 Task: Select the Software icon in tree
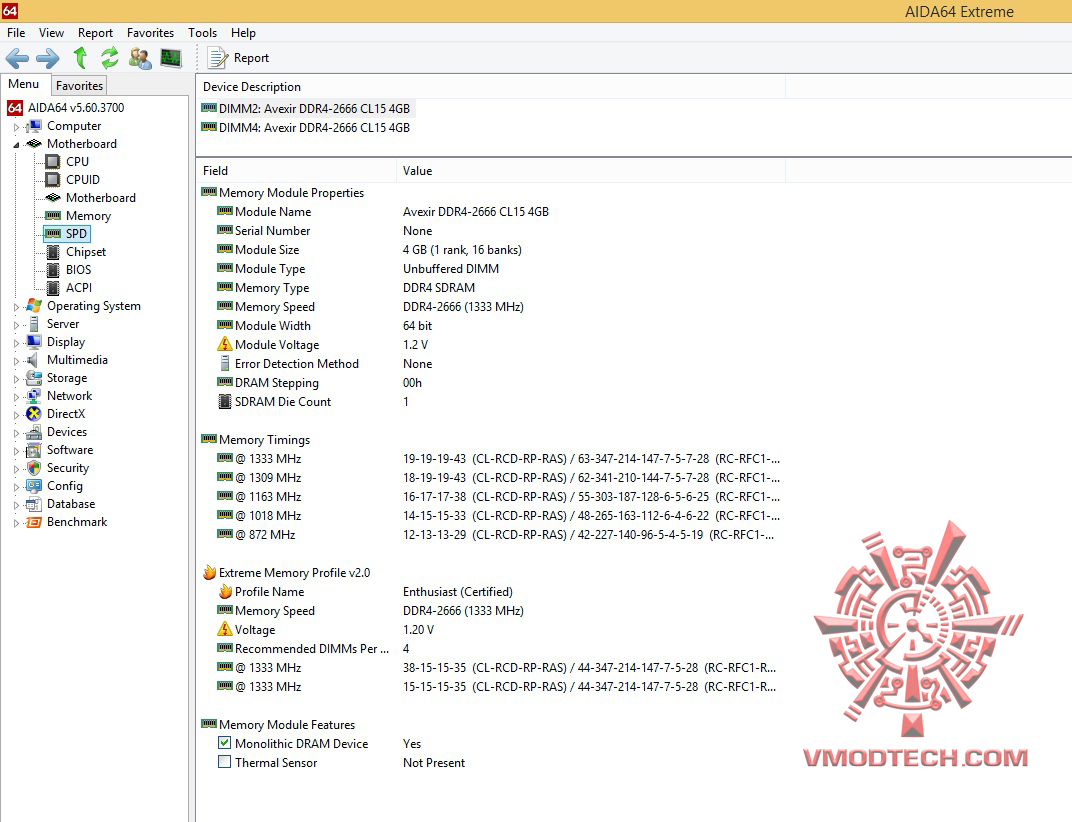[34, 449]
